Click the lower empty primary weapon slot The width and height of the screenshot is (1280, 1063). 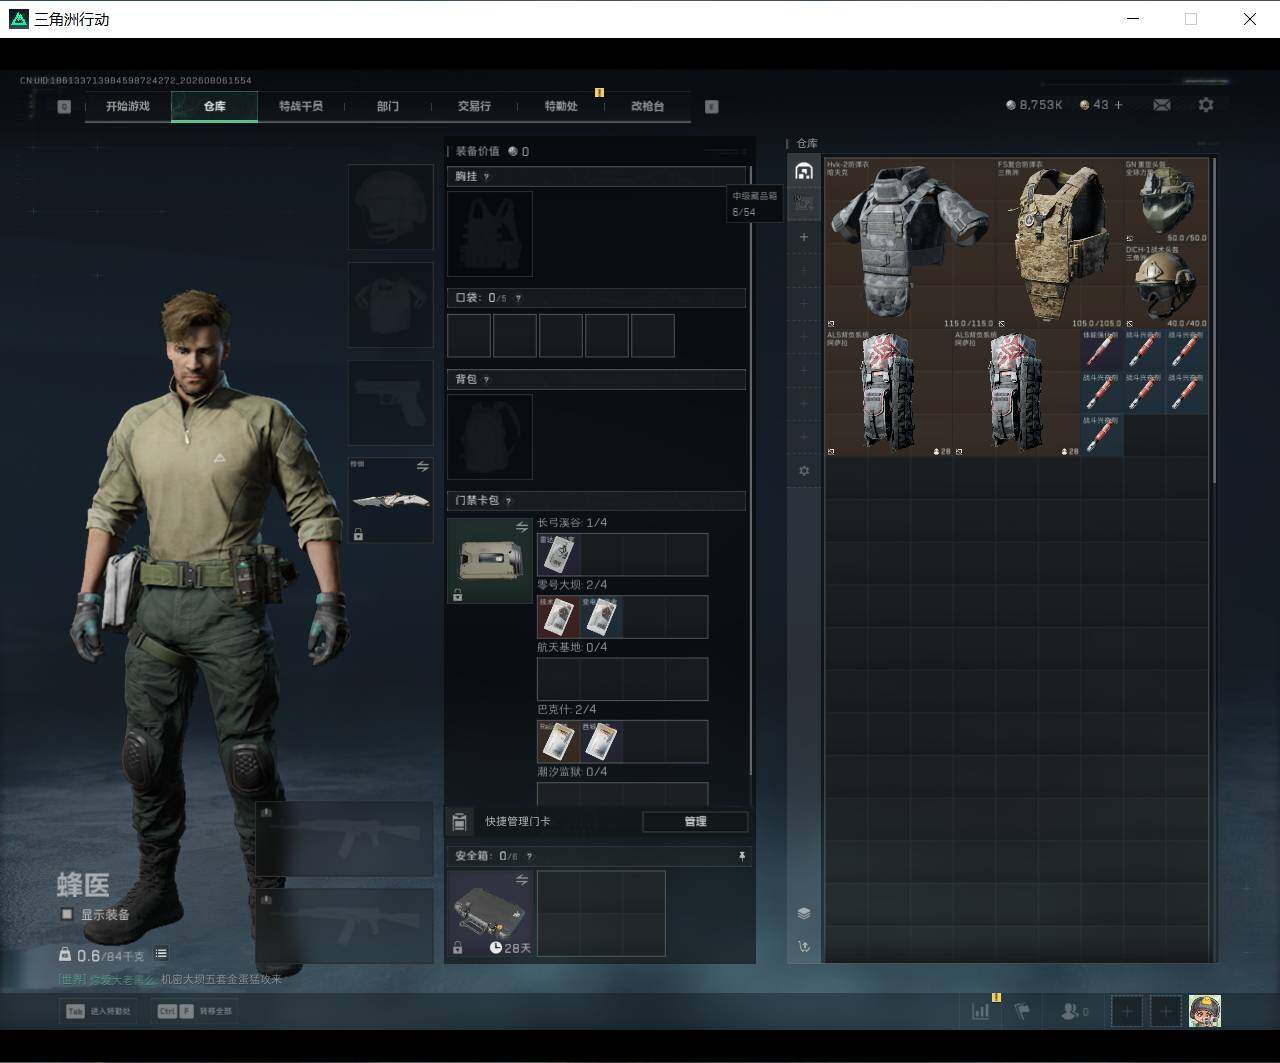[x=345, y=925]
